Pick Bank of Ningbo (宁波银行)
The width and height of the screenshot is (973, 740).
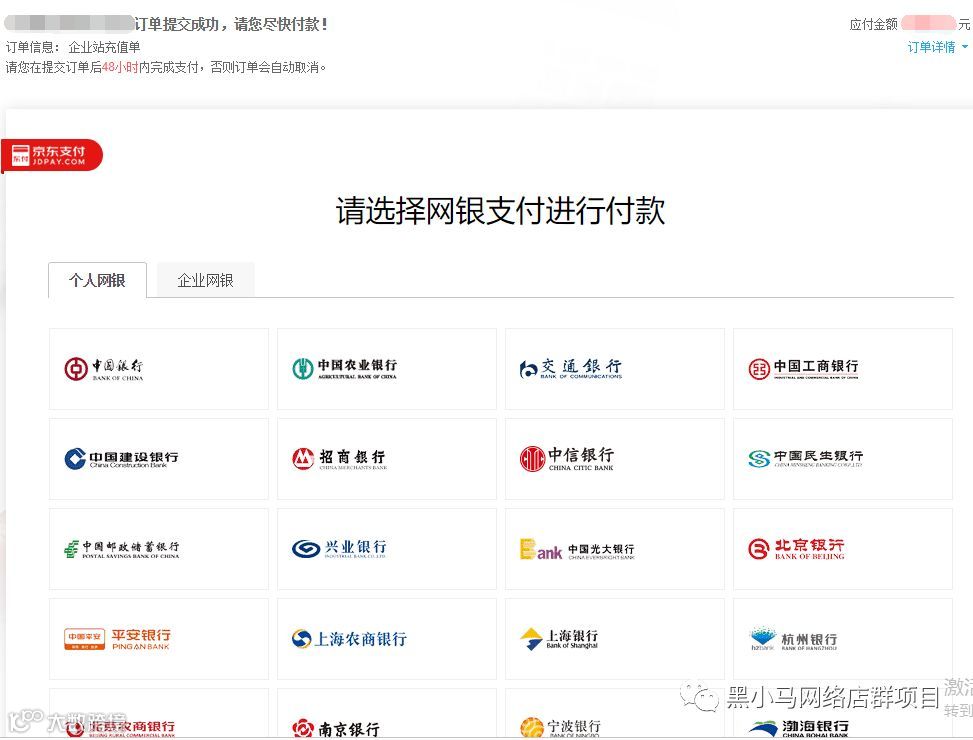click(x=615, y=714)
